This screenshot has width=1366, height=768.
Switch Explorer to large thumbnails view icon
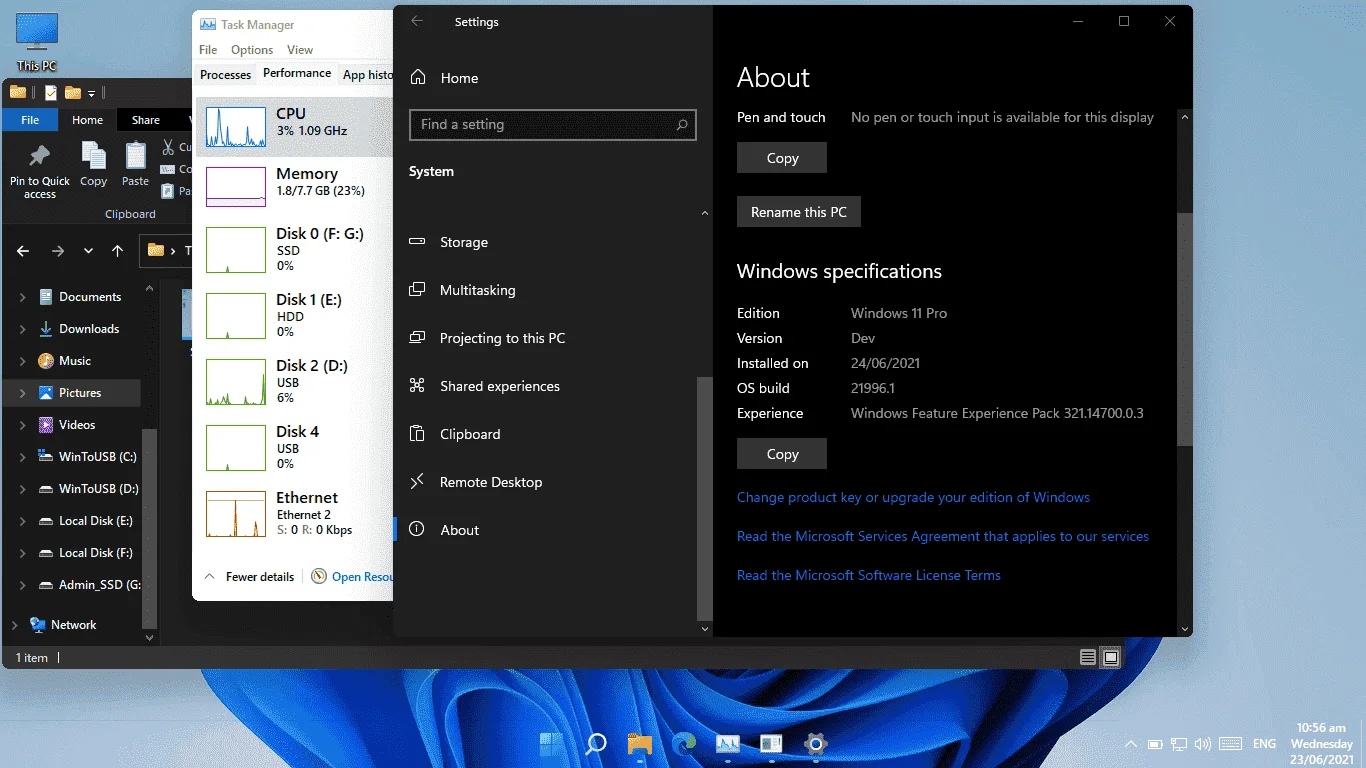click(1111, 657)
